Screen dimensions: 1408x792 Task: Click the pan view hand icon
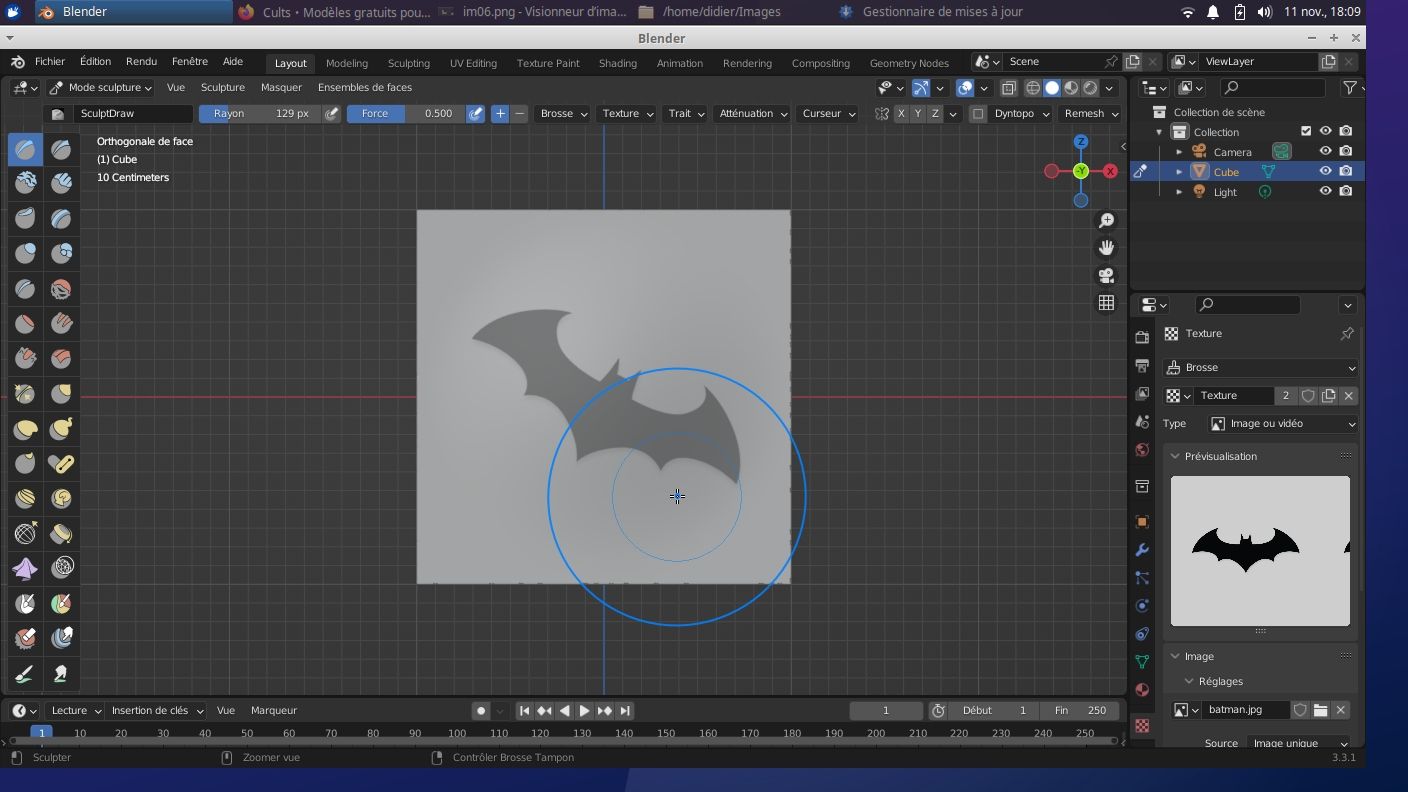click(x=1106, y=247)
